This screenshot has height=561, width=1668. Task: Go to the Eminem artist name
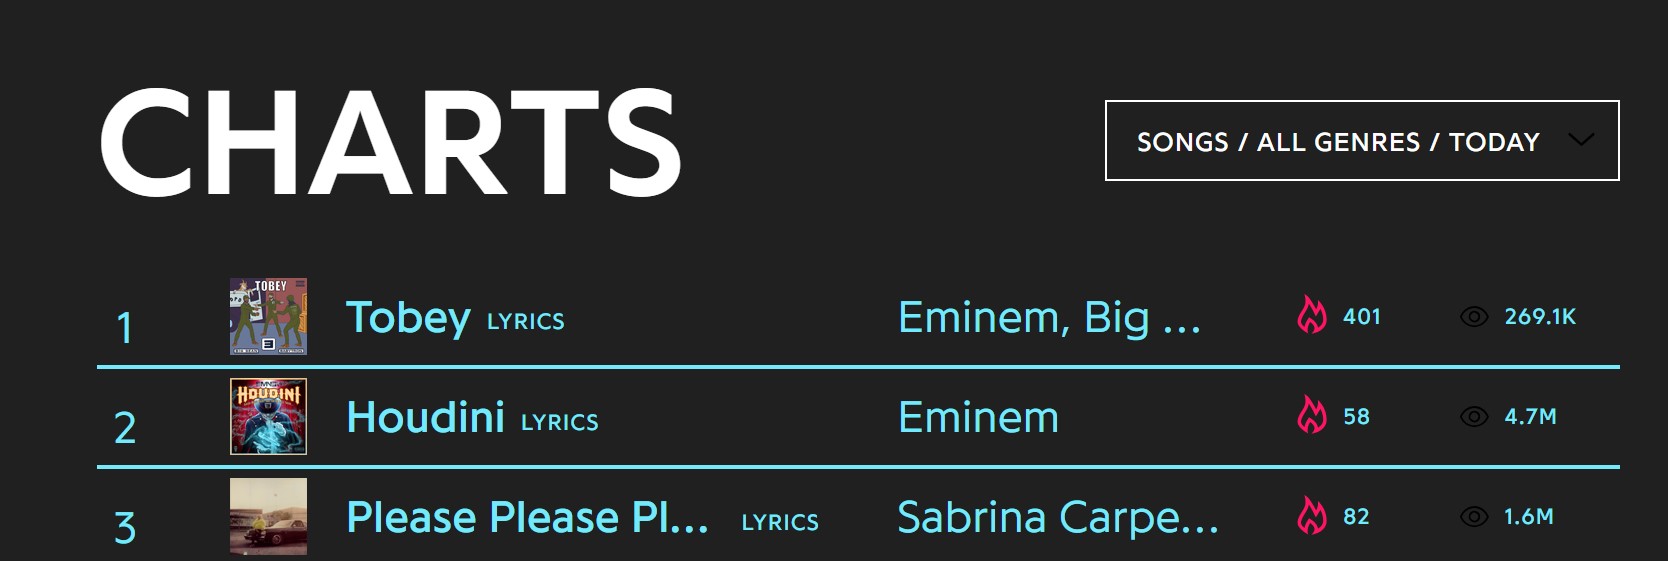(978, 417)
